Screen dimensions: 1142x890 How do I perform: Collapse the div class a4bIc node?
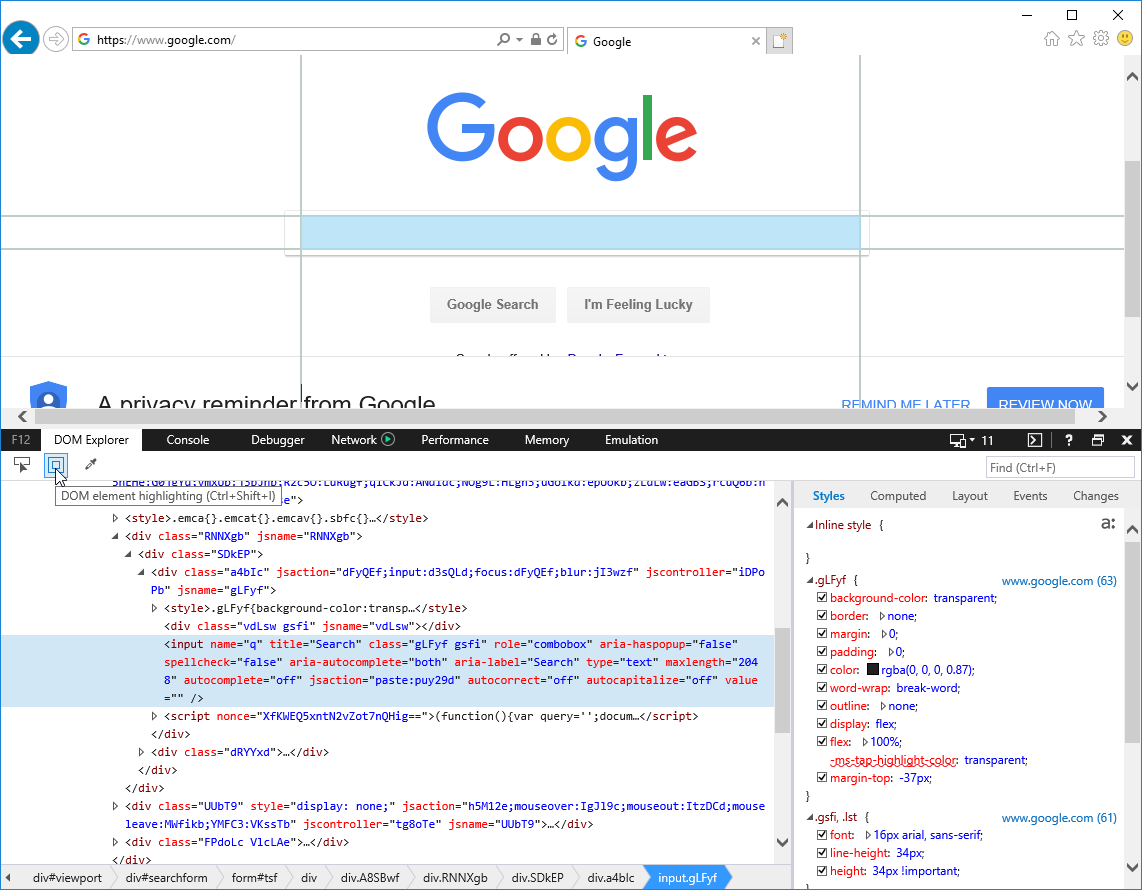pos(141,572)
